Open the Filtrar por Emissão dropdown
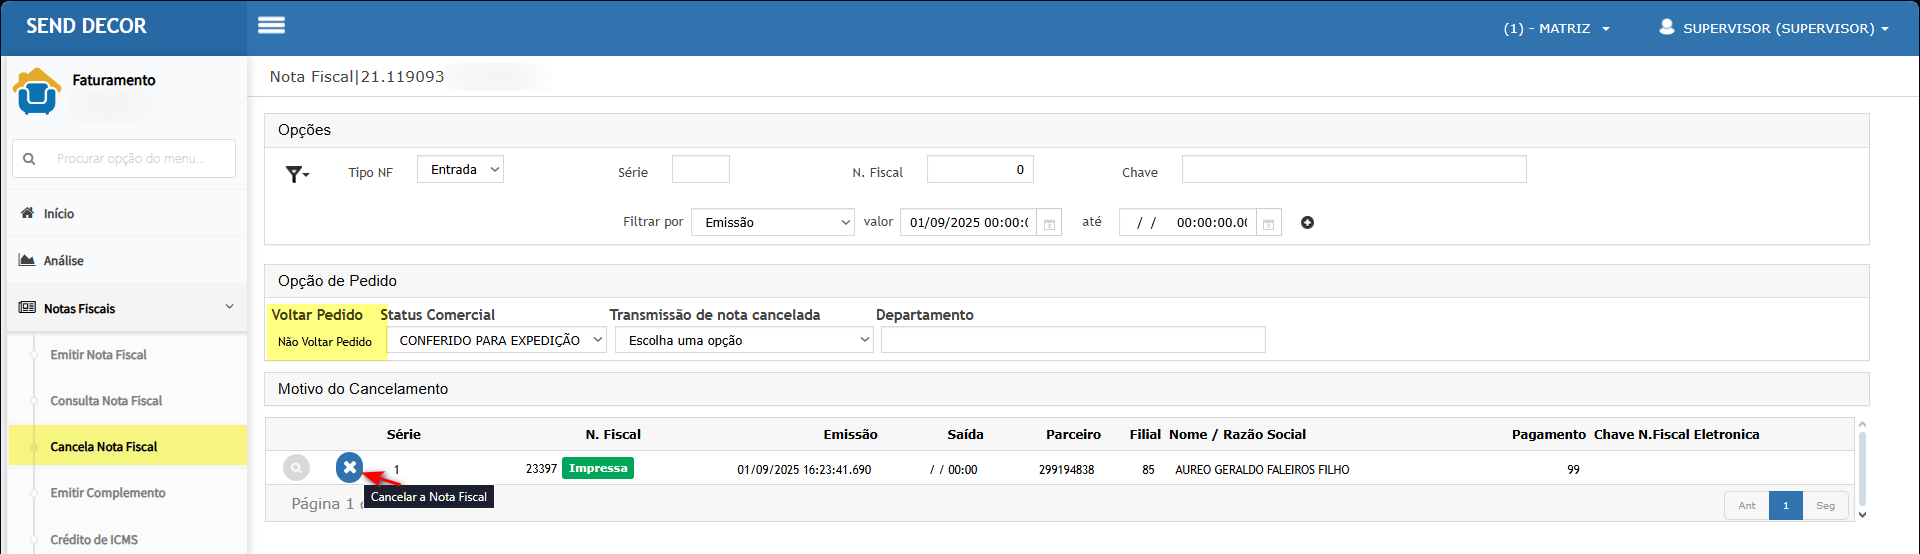The width and height of the screenshot is (1920, 554). click(x=773, y=223)
